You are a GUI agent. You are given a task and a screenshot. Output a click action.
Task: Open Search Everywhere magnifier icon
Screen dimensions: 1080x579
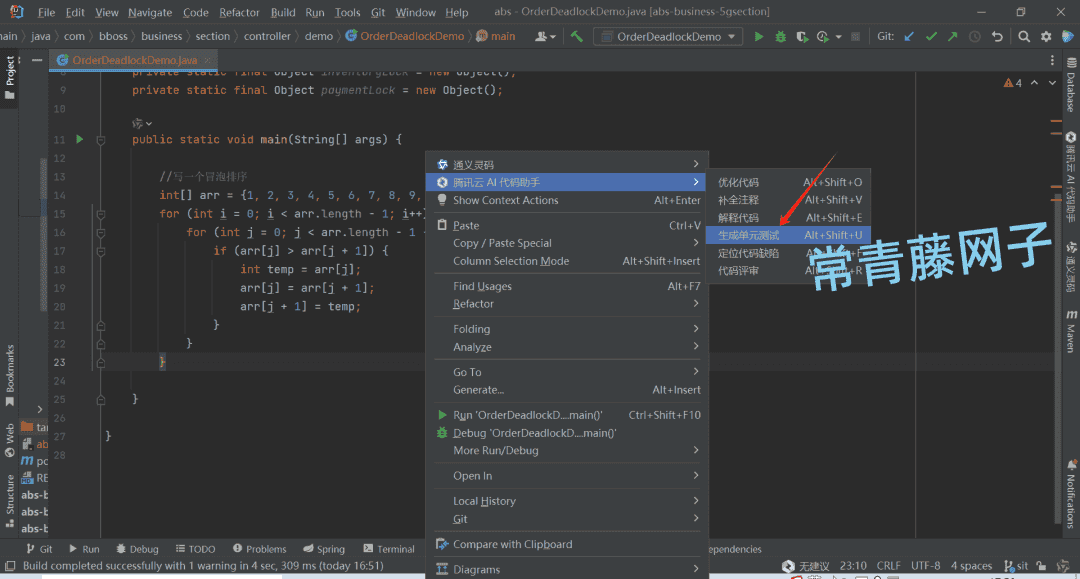(1024, 36)
